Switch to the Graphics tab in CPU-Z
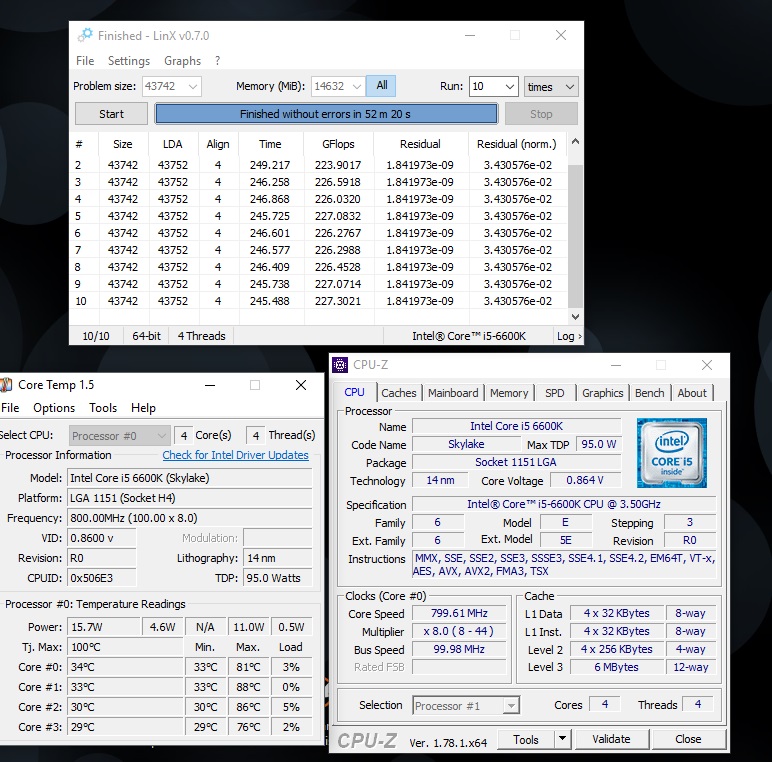The width and height of the screenshot is (772, 762). point(603,393)
